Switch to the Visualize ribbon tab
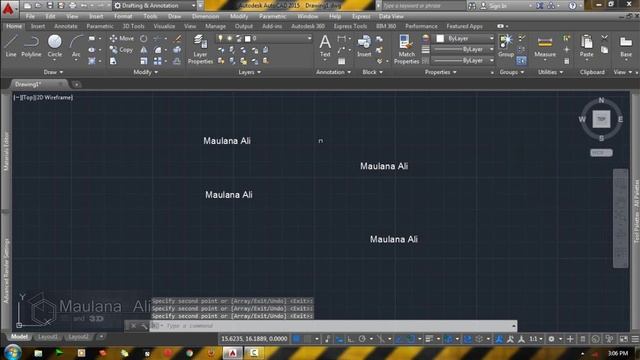Viewport: 640px width, 360px height. [x=164, y=26]
